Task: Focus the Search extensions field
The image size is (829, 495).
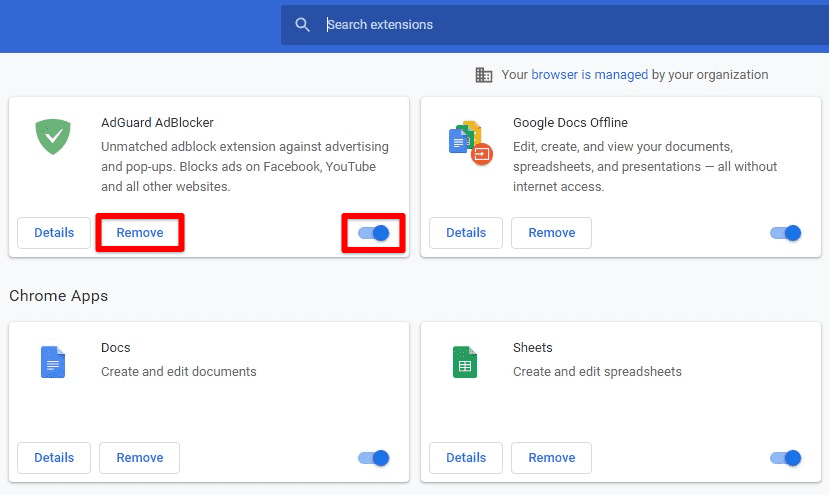Action: click(x=555, y=25)
